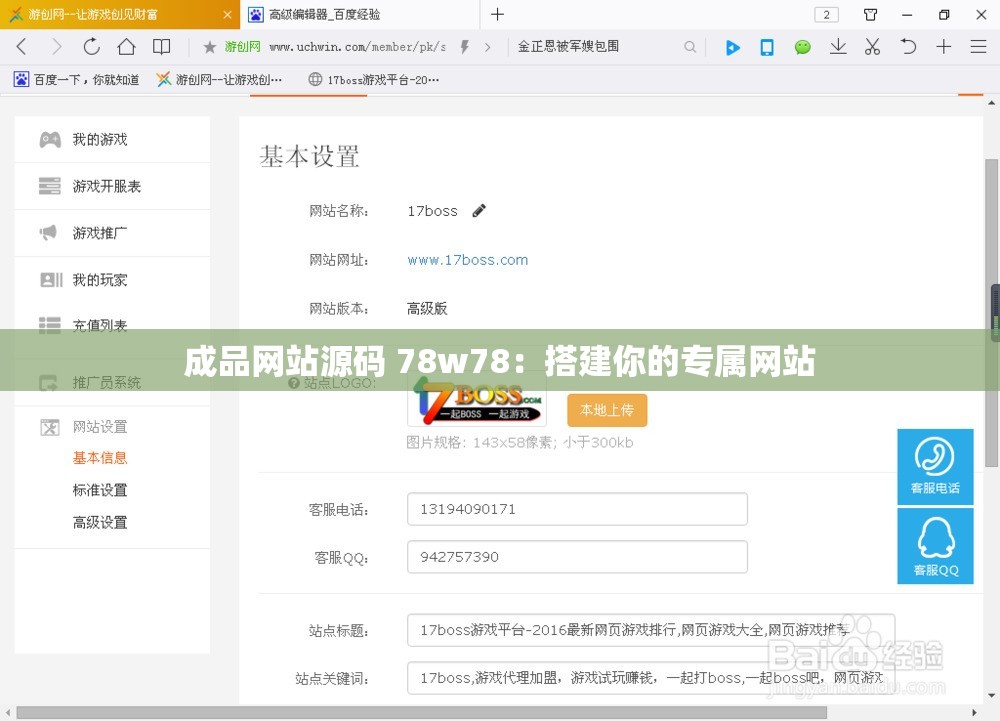Screen dimensions: 1000x721
Task: Select 高级设置 submenu item
Action: pos(100,523)
